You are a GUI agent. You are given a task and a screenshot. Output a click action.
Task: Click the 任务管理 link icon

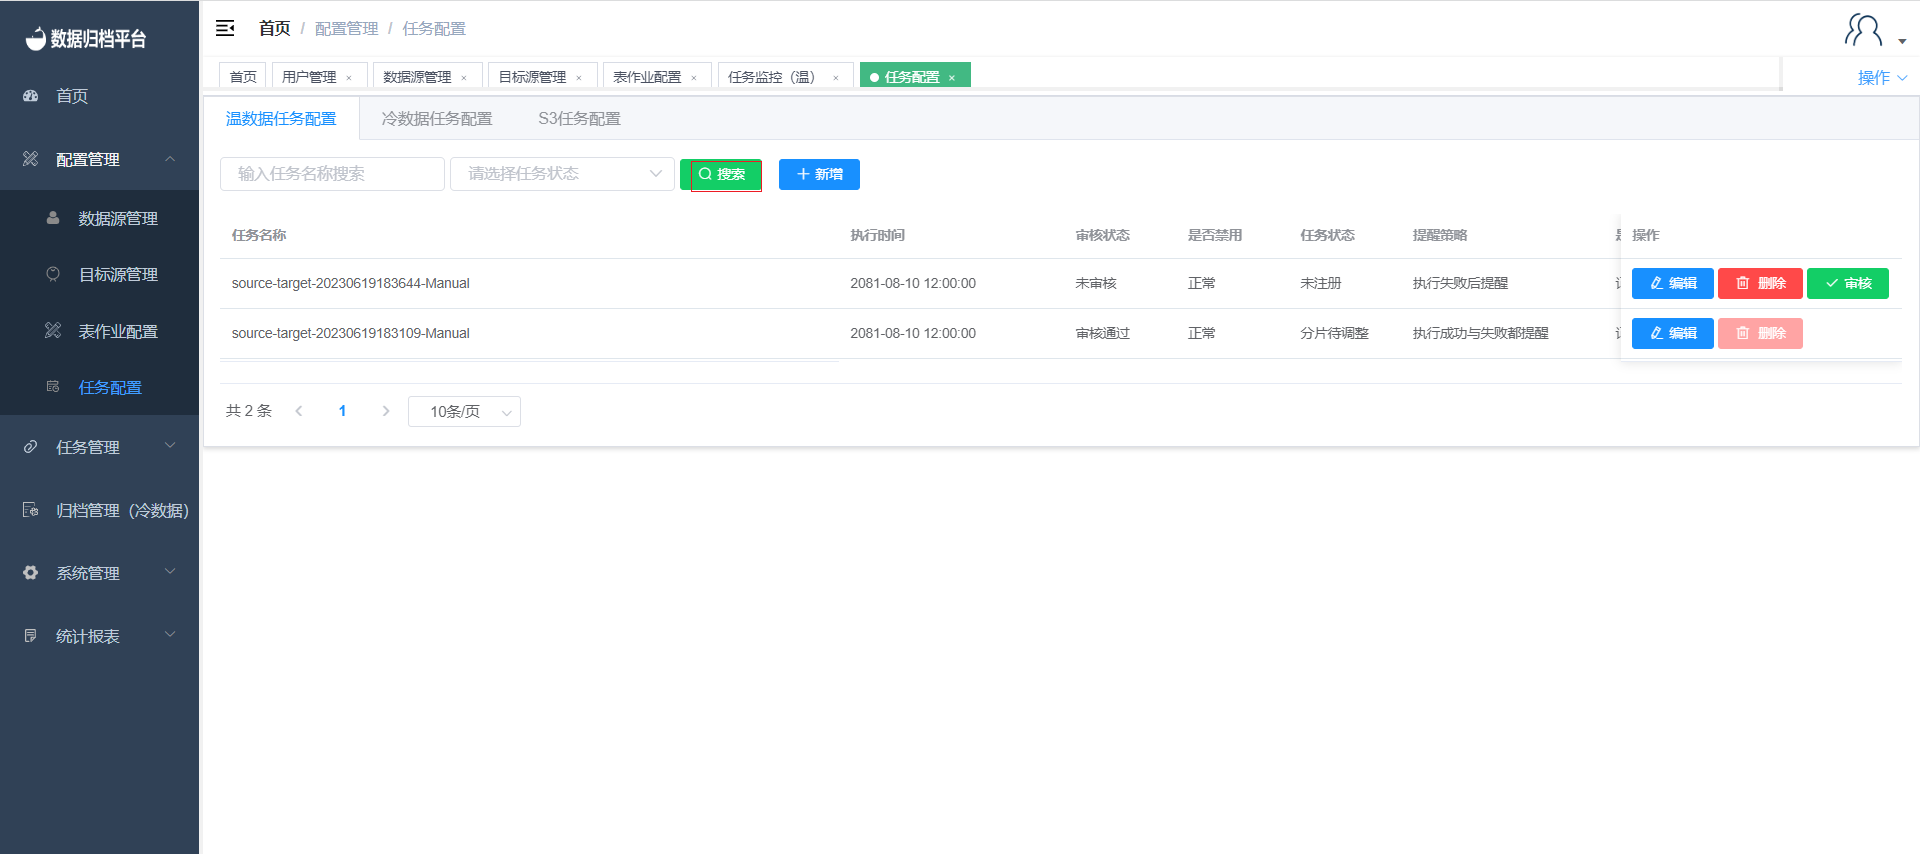pos(31,447)
